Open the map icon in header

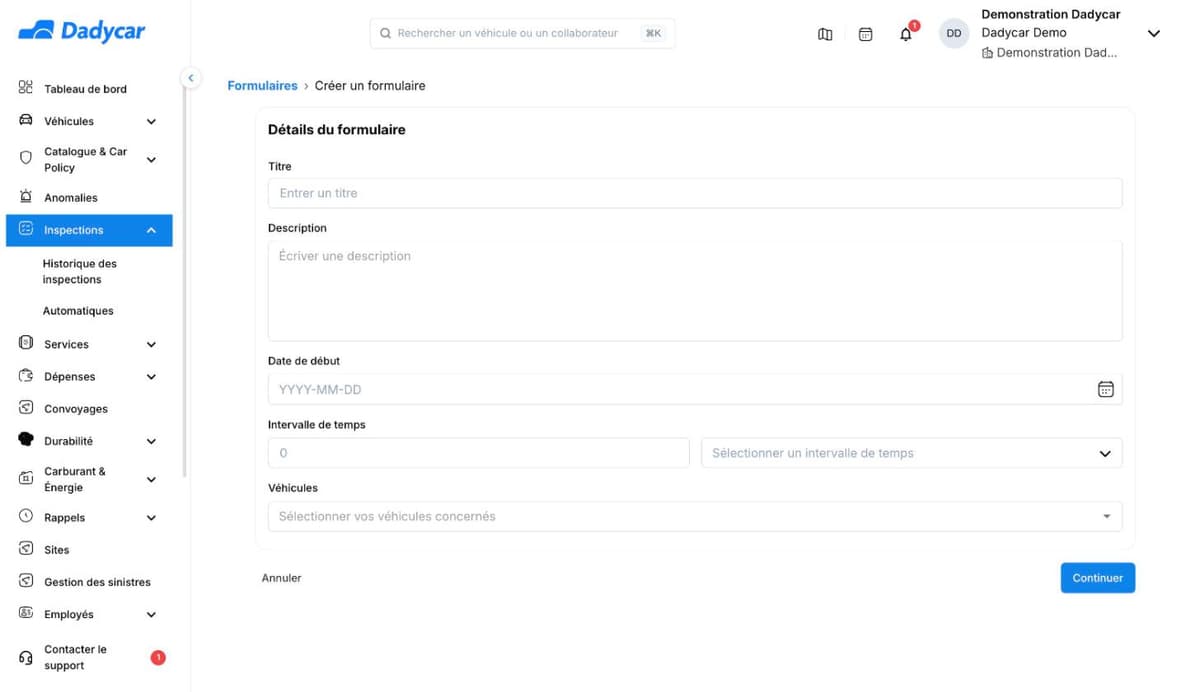(825, 34)
